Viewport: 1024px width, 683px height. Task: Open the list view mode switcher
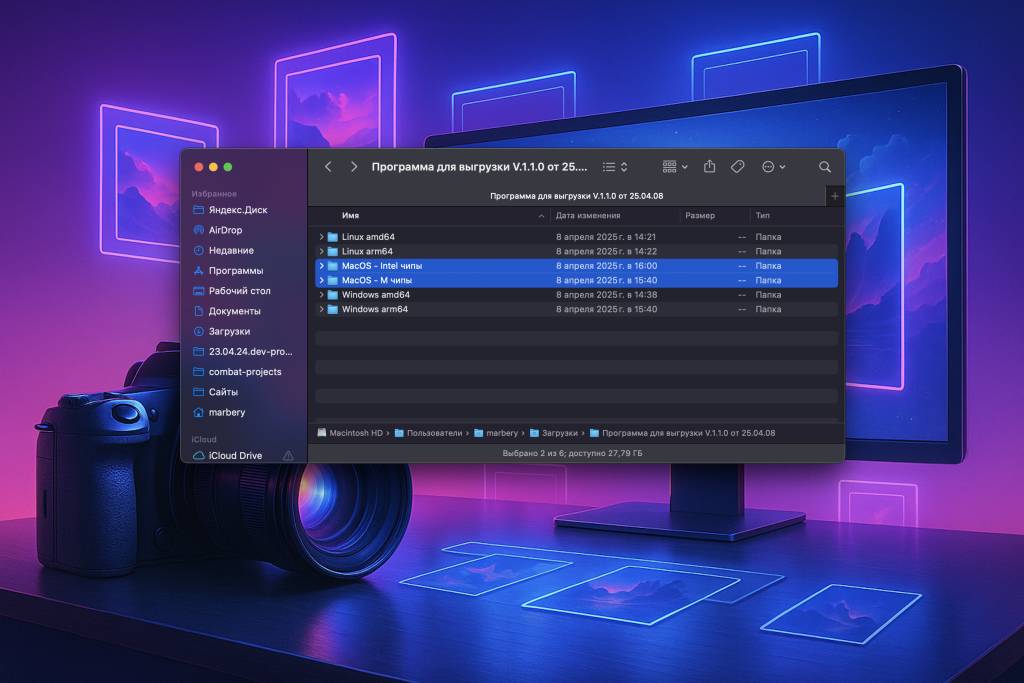pyautogui.click(x=615, y=167)
